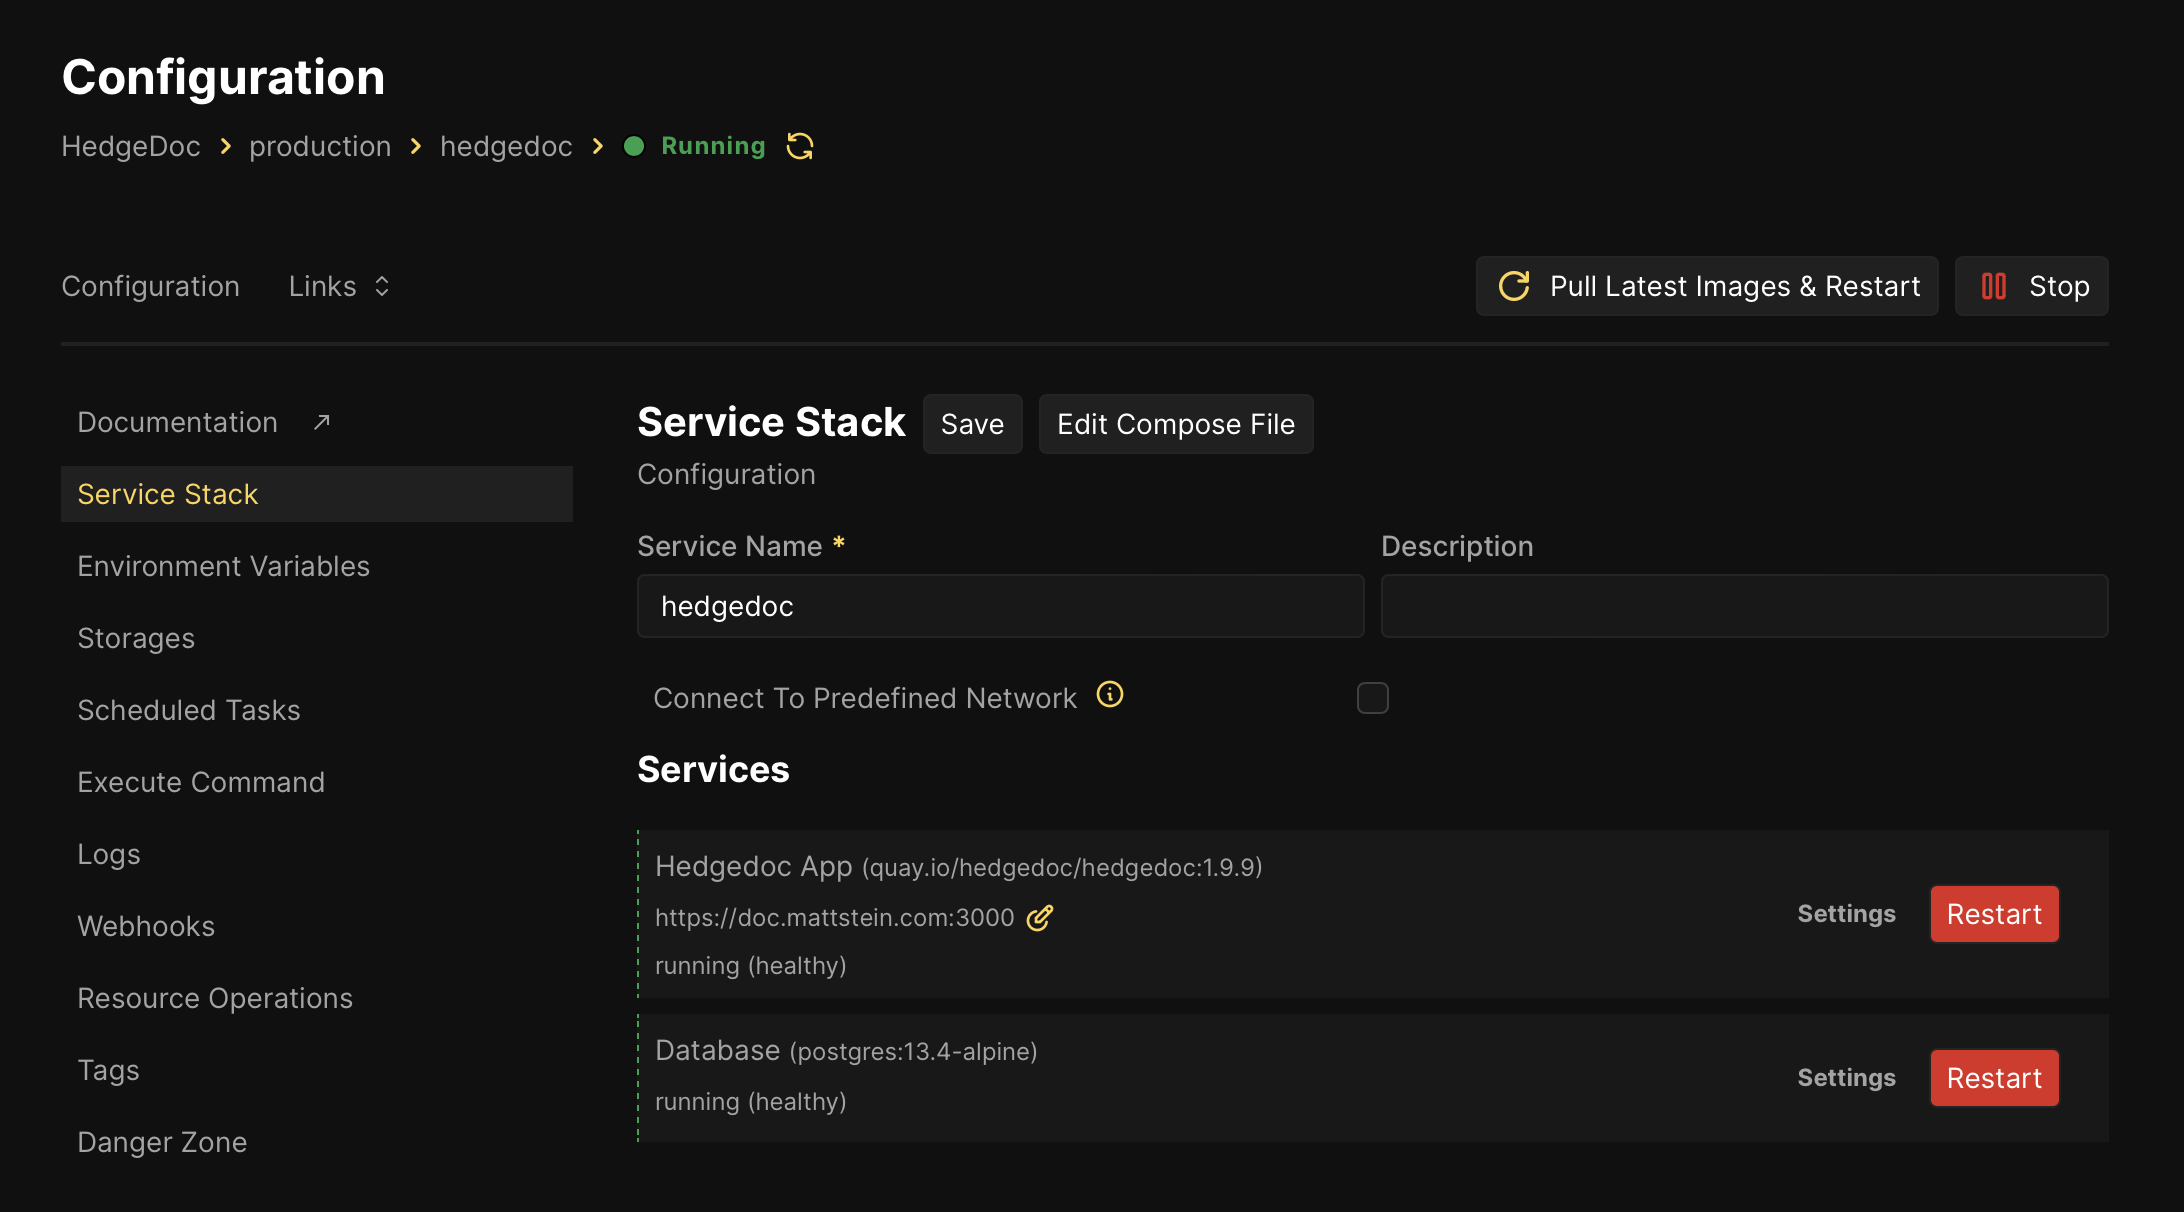
Task: Click the refresh icon beside the Running status
Action: coord(799,146)
